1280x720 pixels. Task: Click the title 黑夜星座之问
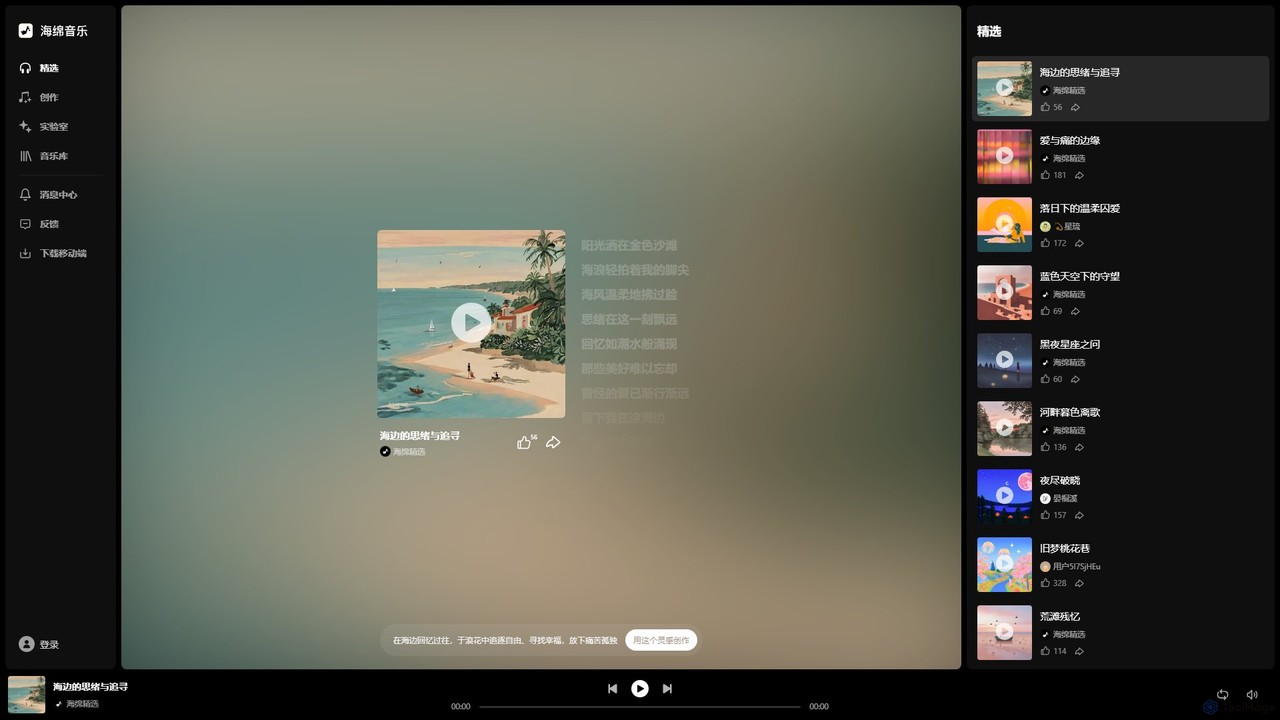[1070, 345]
